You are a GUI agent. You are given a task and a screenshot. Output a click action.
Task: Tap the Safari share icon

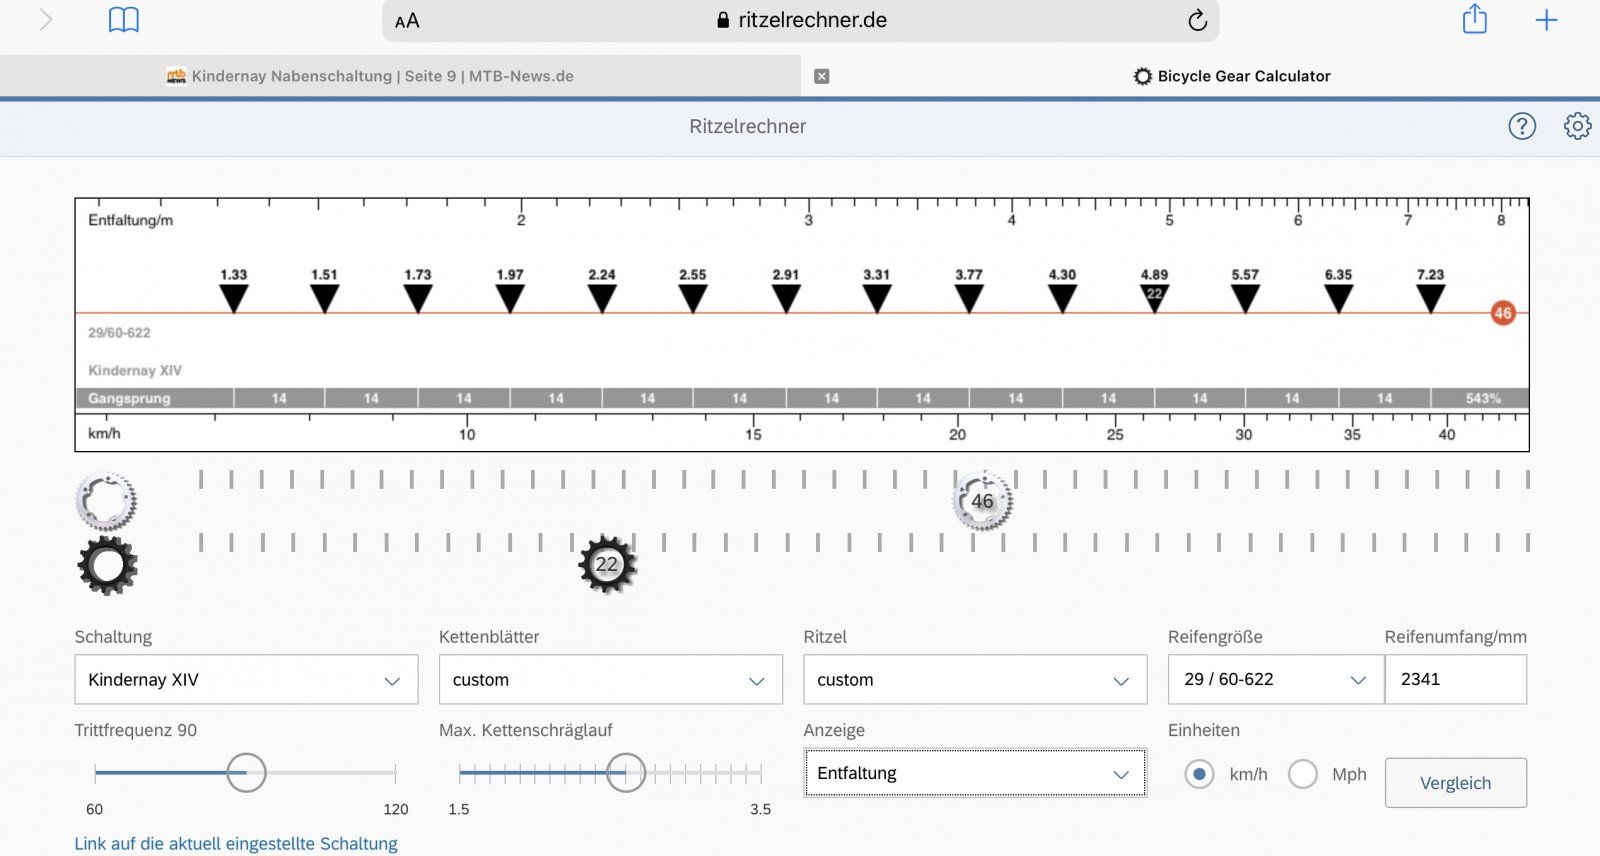point(1474,20)
